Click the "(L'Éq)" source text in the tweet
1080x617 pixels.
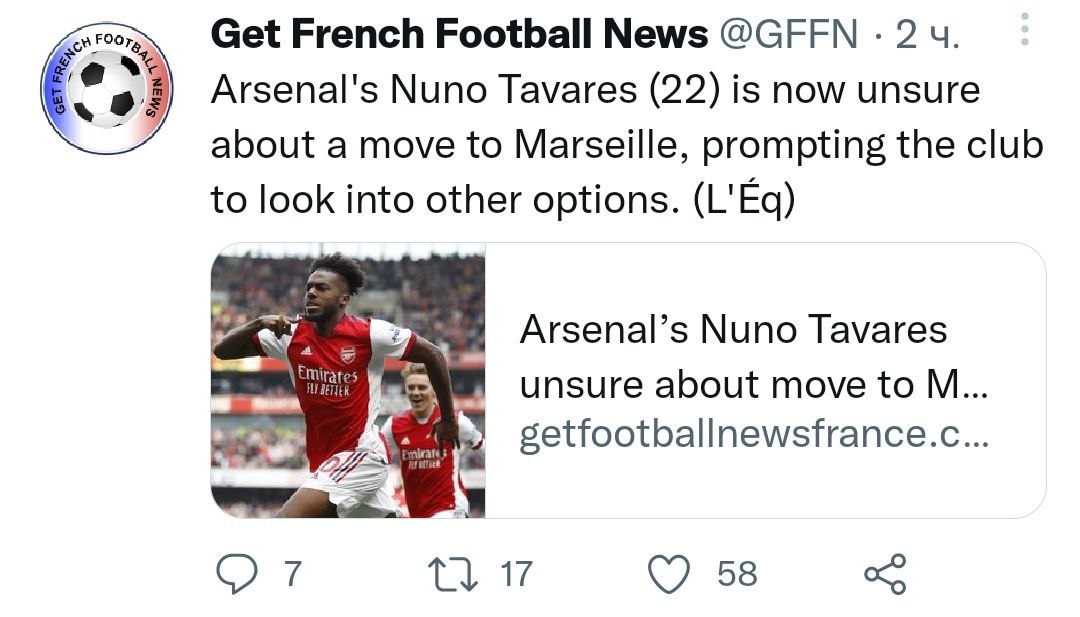(x=740, y=199)
